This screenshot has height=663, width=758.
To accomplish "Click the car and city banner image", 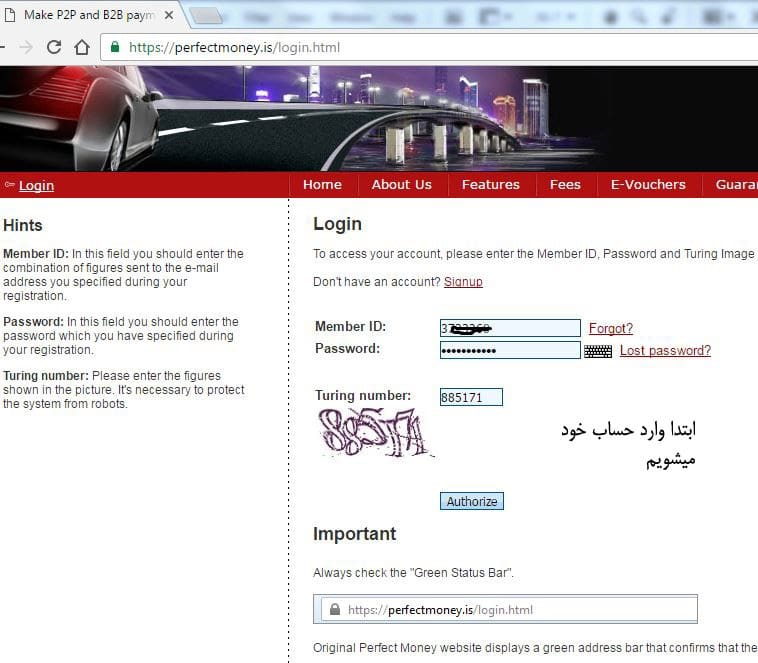I will 379,118.
